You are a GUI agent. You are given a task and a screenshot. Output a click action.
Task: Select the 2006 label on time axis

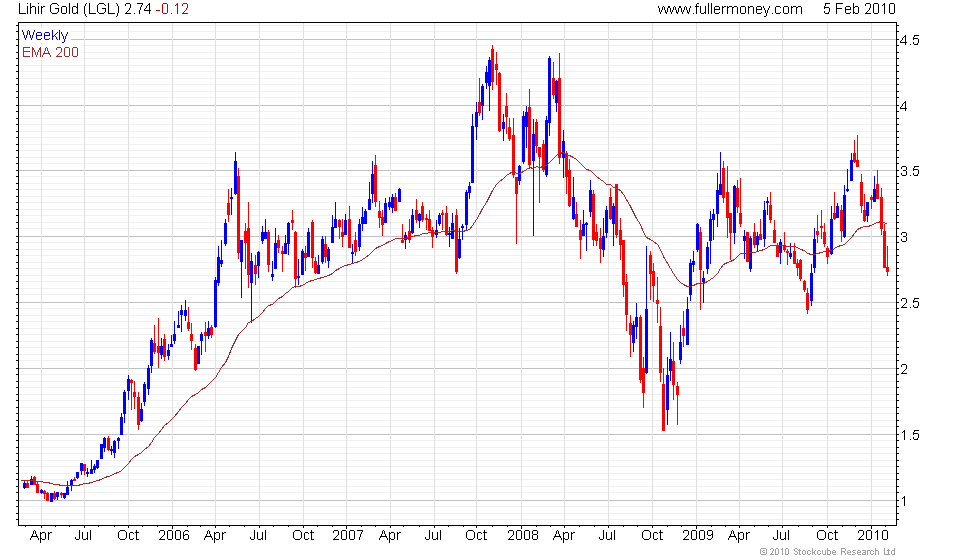click(174, 536)
